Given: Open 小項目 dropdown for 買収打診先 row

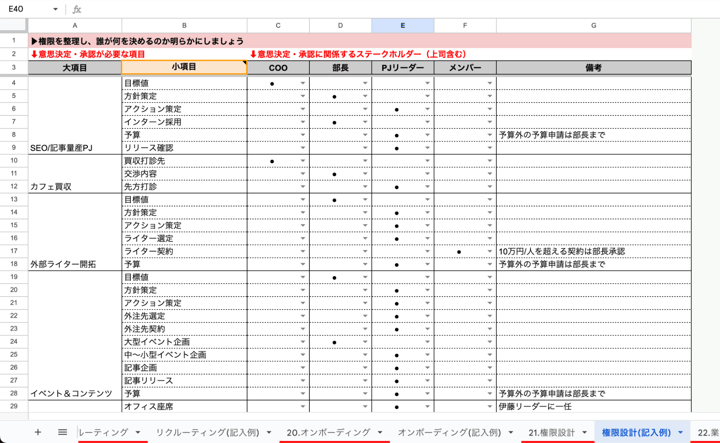Looking at the screenshot, I should tap(240, 161).
